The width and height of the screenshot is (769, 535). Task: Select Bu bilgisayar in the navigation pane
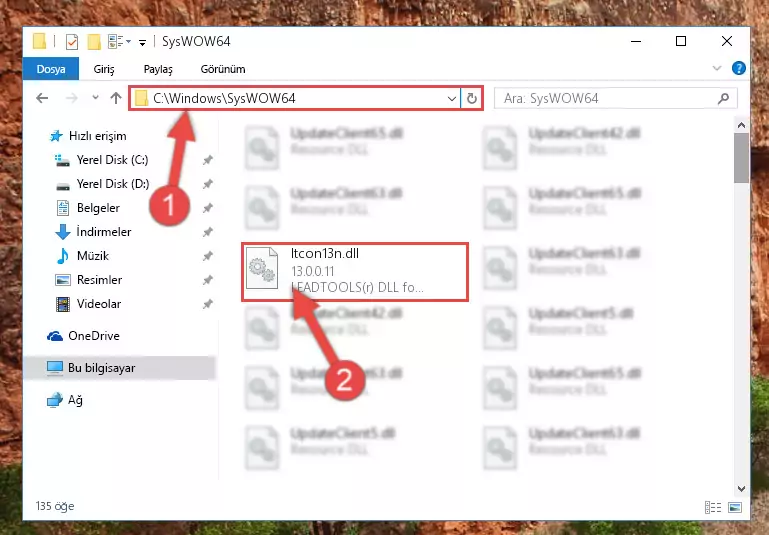119,368
